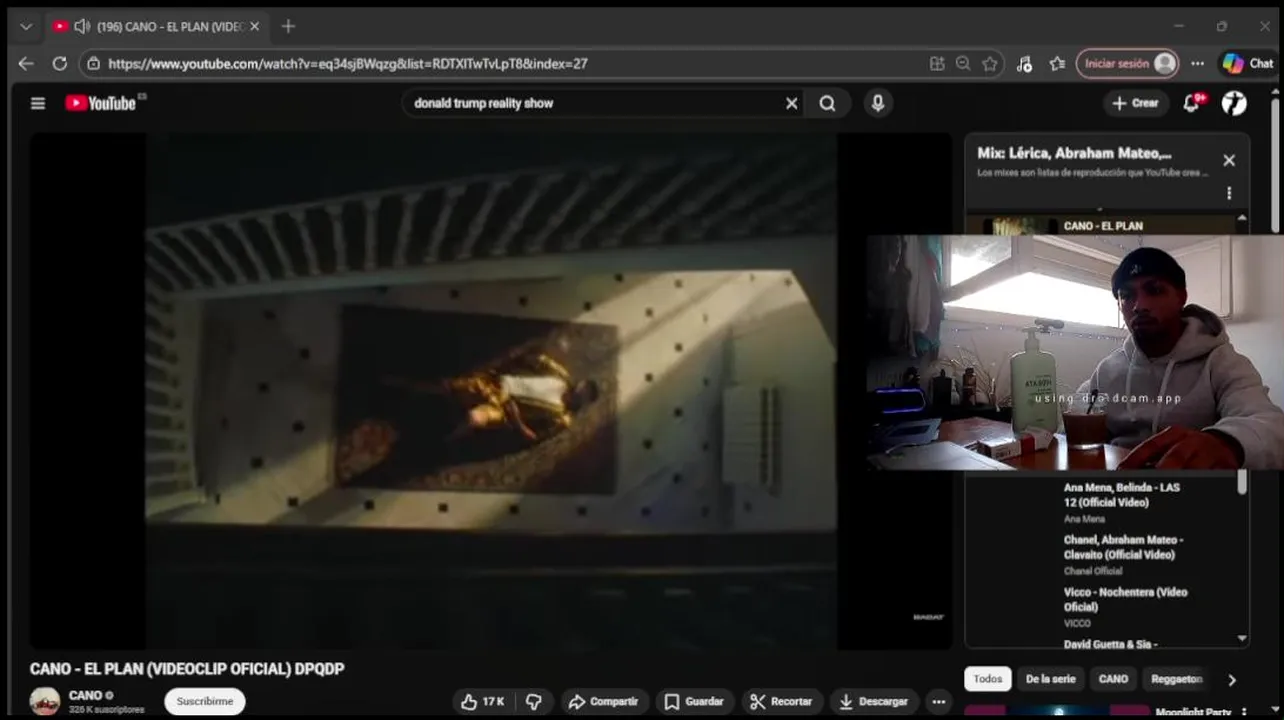Run search with magnifier button
Viewport: 1284px width, 720px height.
(x=827, y=103)
